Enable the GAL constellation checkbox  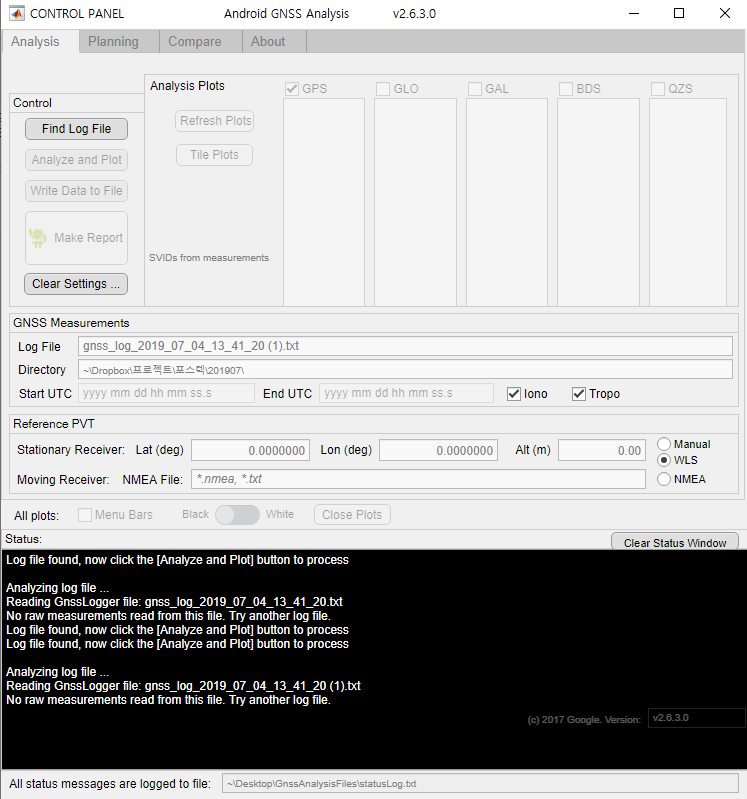click(x=475, y=89)
